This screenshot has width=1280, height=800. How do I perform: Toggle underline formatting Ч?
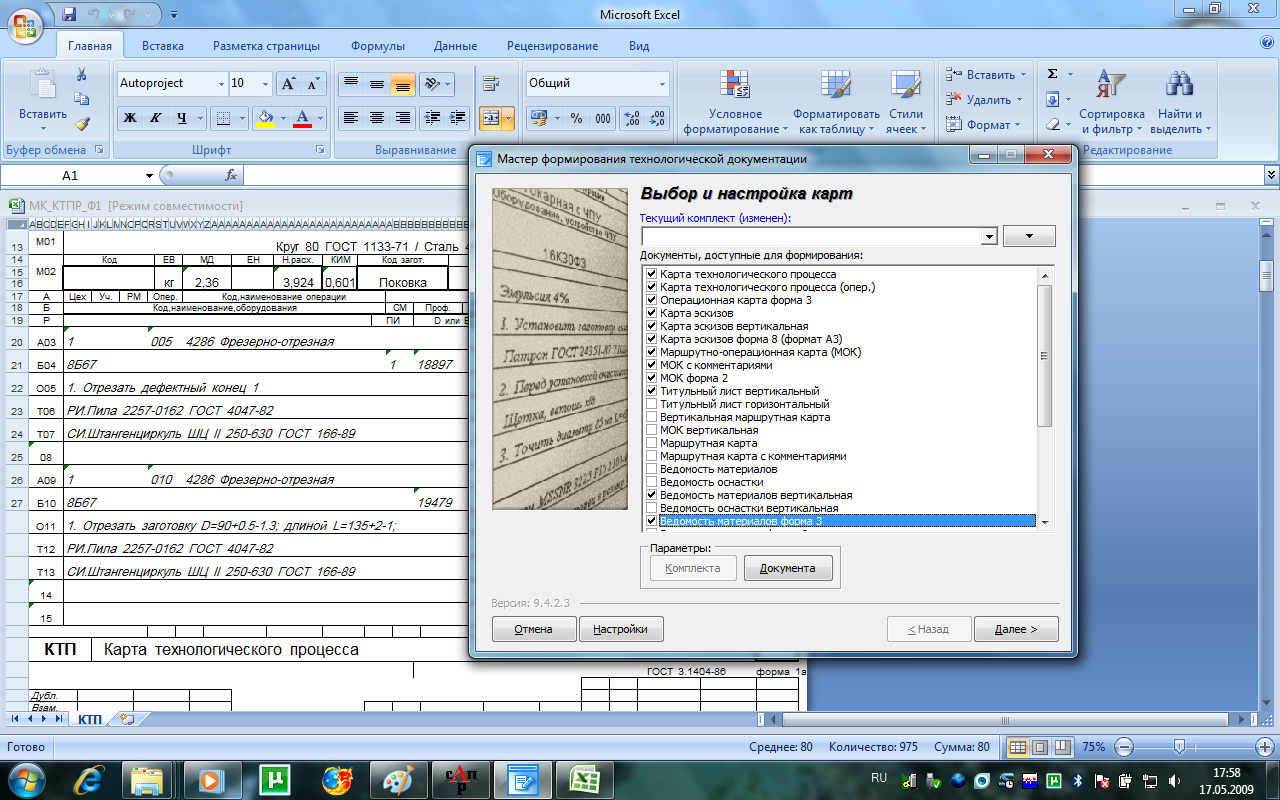181,118
